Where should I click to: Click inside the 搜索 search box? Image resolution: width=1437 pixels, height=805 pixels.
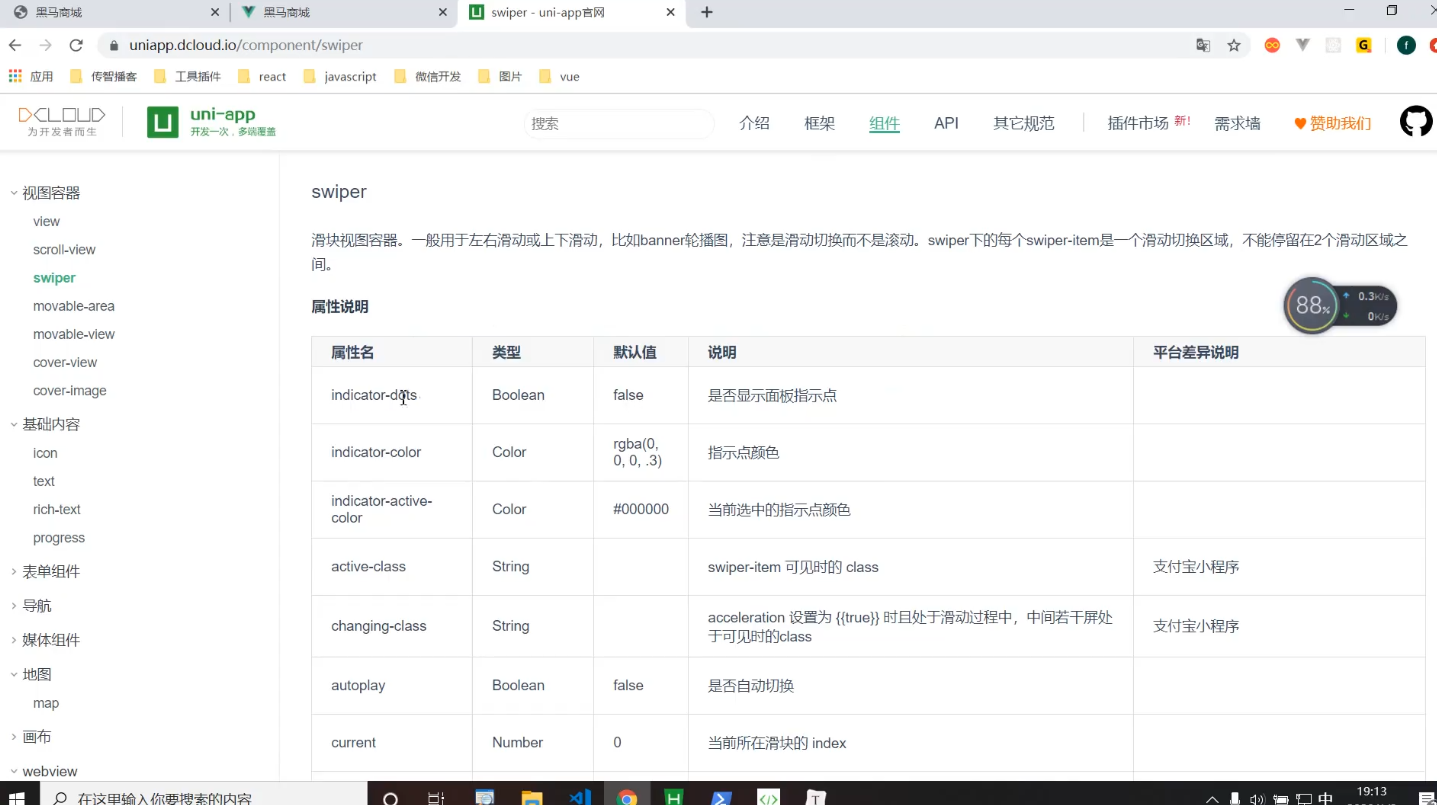click(x=617, y=122)
